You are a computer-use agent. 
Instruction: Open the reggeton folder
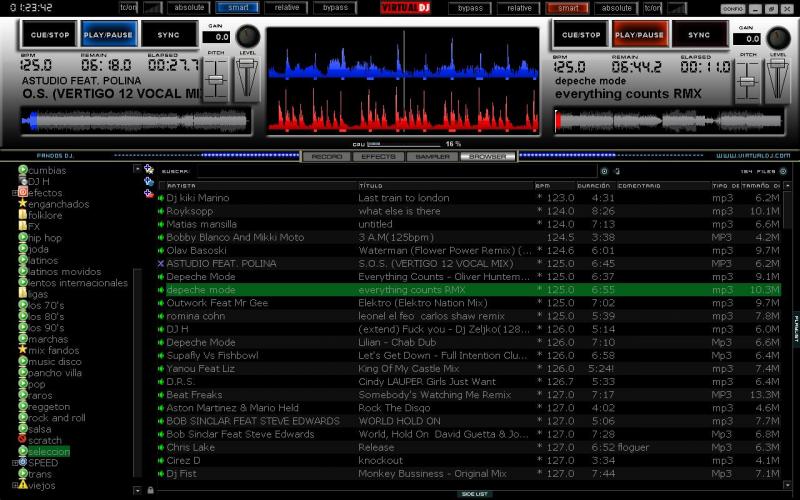point(49,407)
